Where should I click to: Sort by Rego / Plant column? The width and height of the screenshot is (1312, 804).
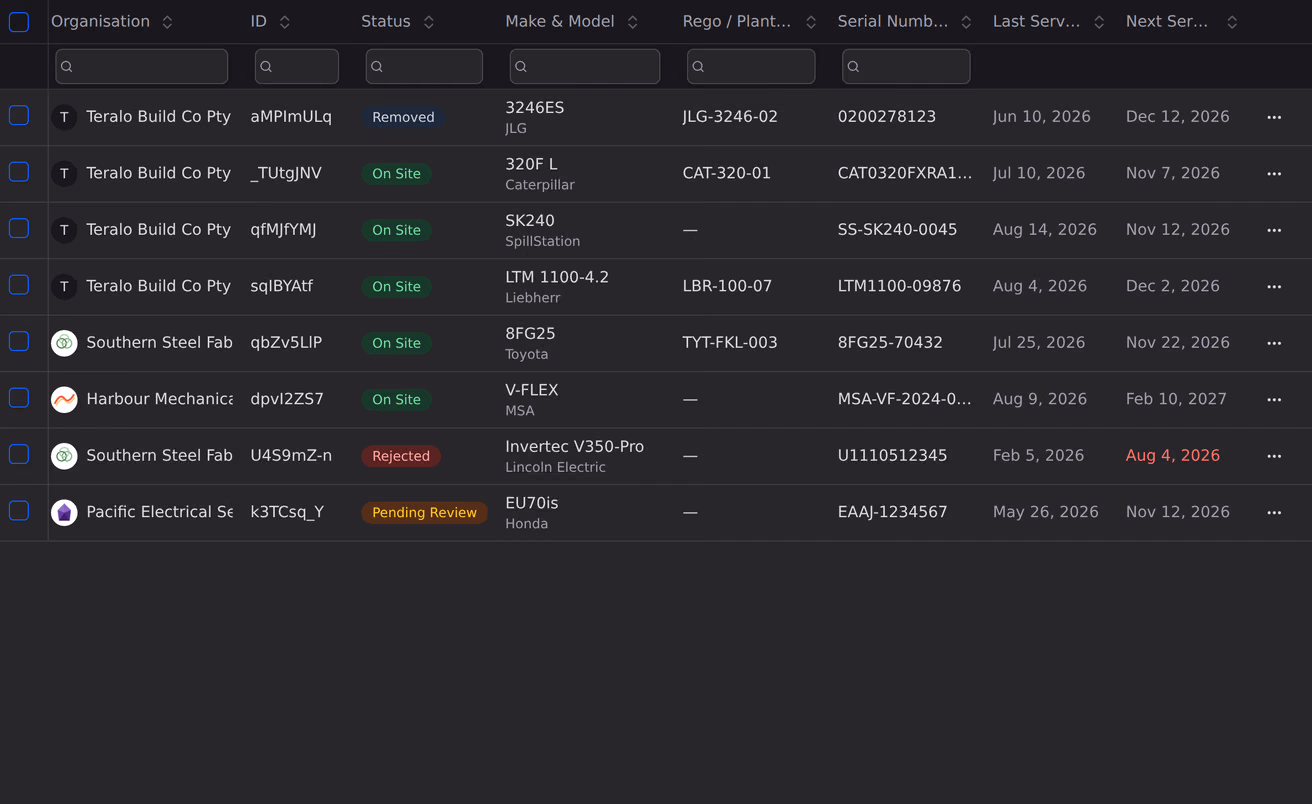tap(811, 22)
